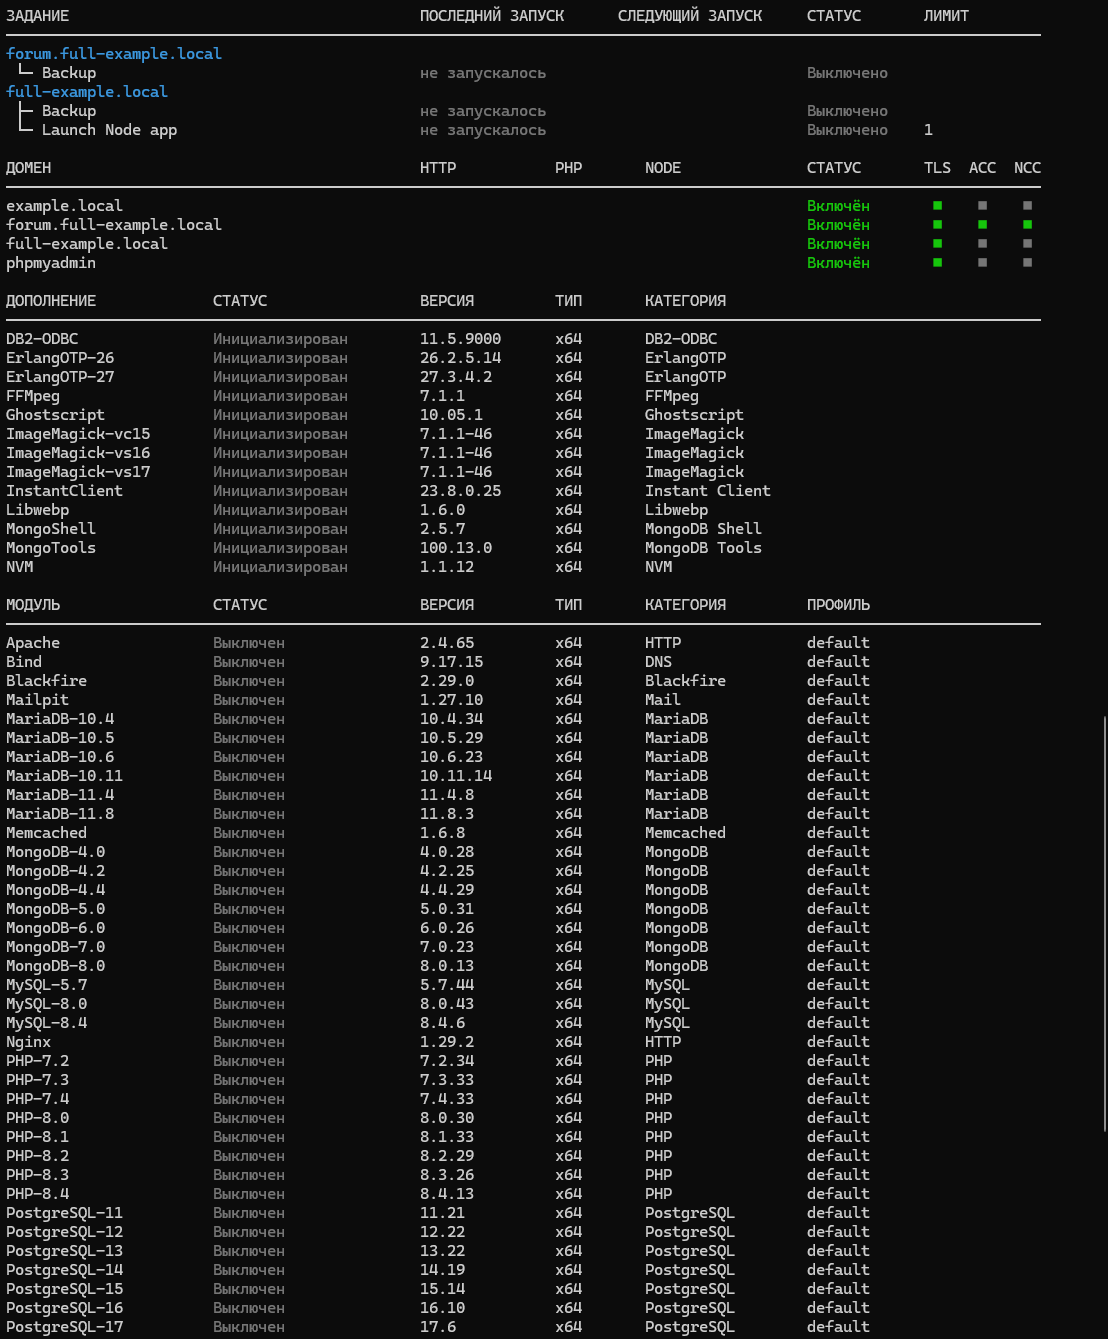The width and height of the screenshot is (1108, 1339).
Task: Click the Выключен status for Apache
Action: (x=249, y=643)
